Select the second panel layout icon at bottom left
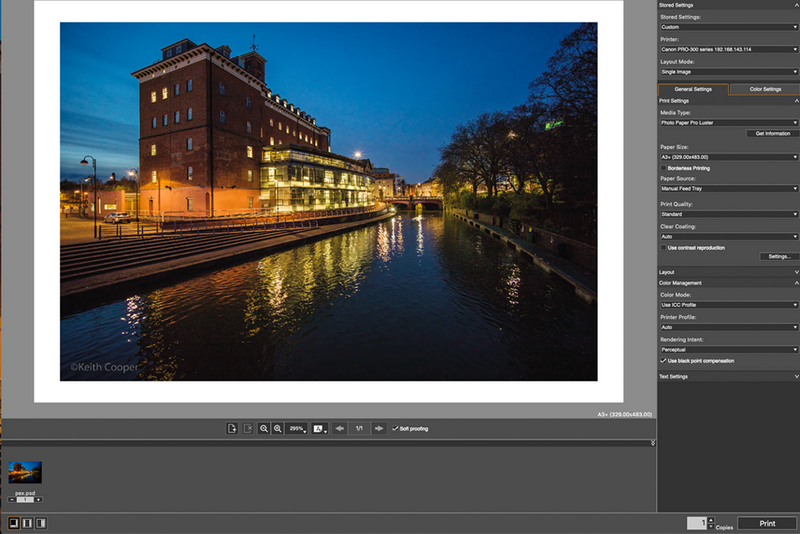 27,523
